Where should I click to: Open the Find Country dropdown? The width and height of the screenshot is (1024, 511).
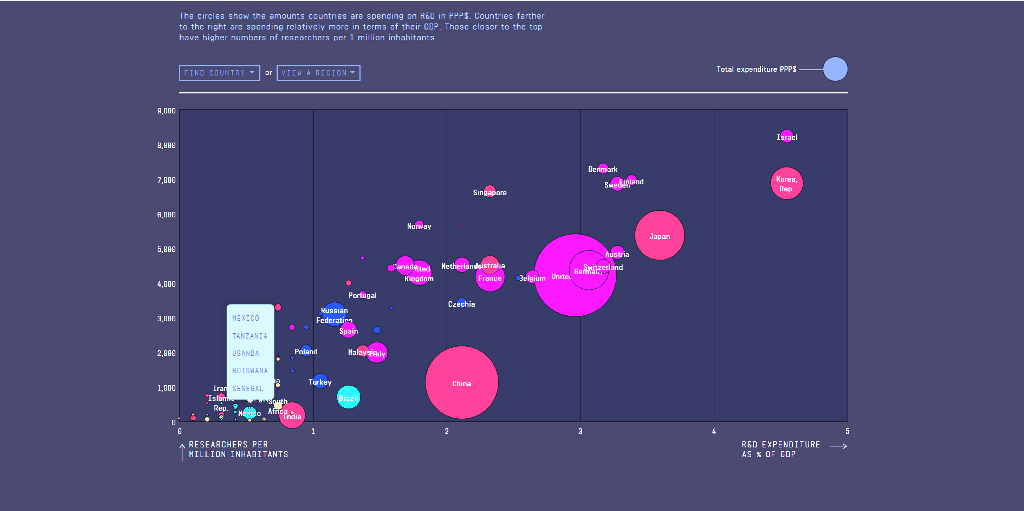[x=219, y=73]
